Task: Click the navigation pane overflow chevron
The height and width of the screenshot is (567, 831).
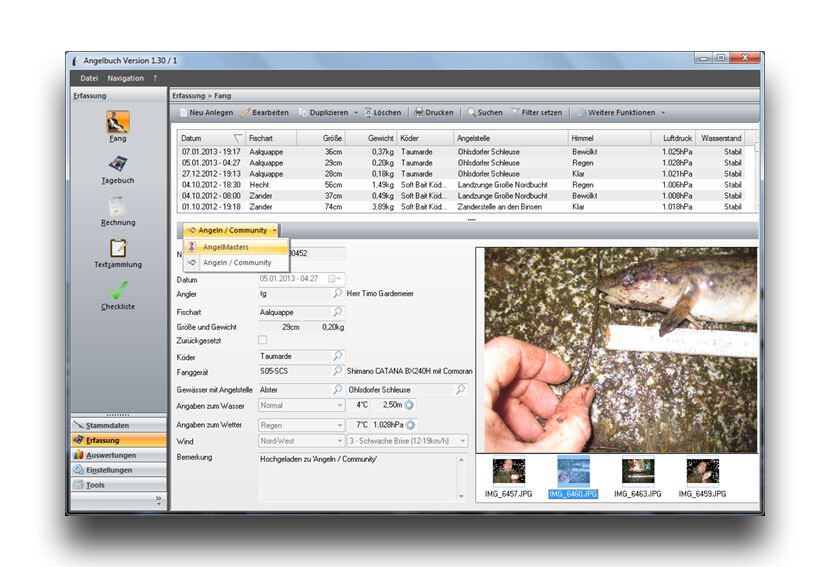Action: coord(158,500)
